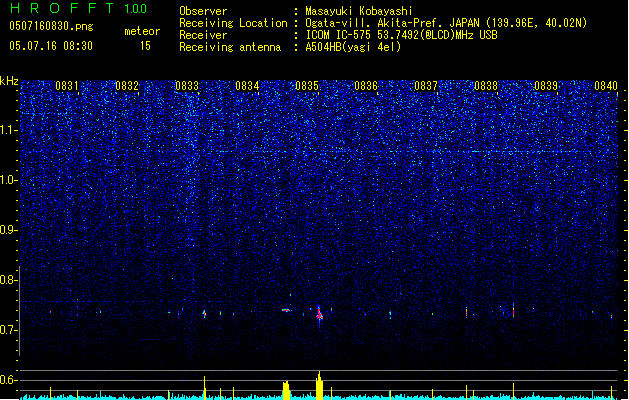Click the kHz axis unit label
629x400 pixels.
[9, 81]
